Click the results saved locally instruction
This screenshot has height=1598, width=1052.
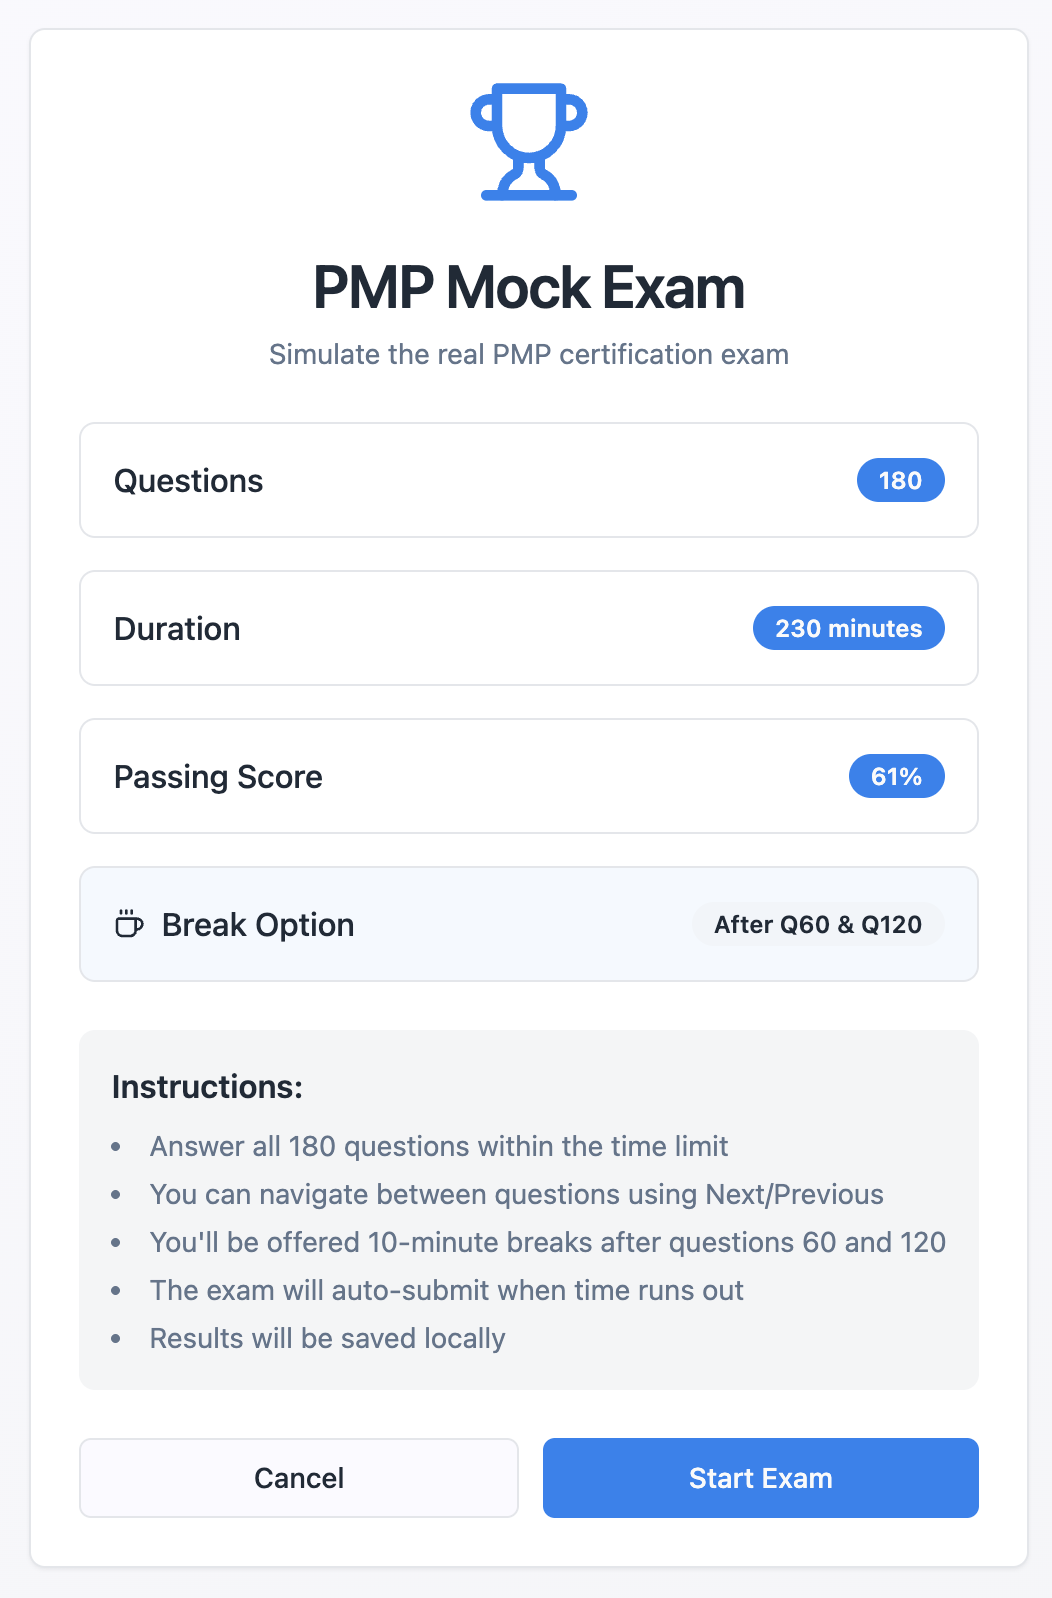[327, 1338]
